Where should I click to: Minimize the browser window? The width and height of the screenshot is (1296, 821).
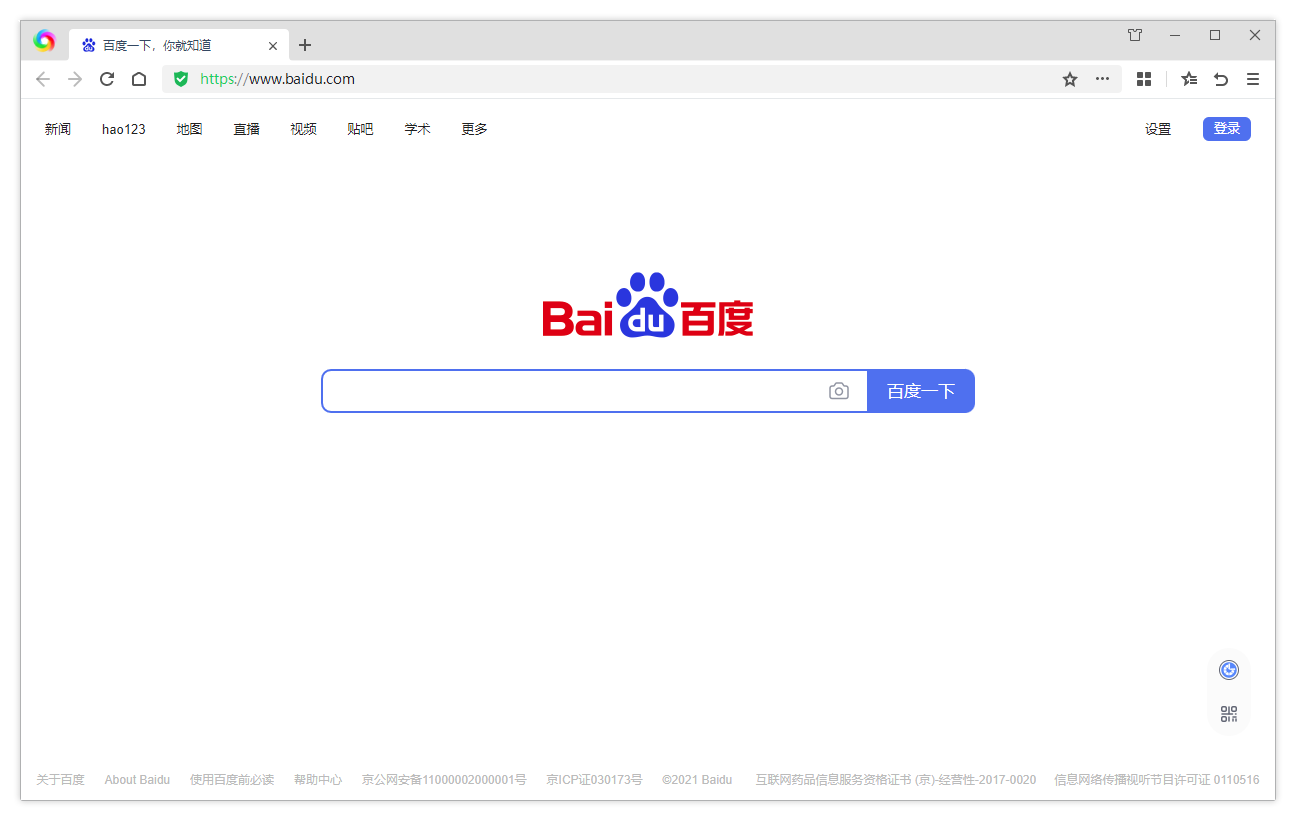[x=1175, y=35]
